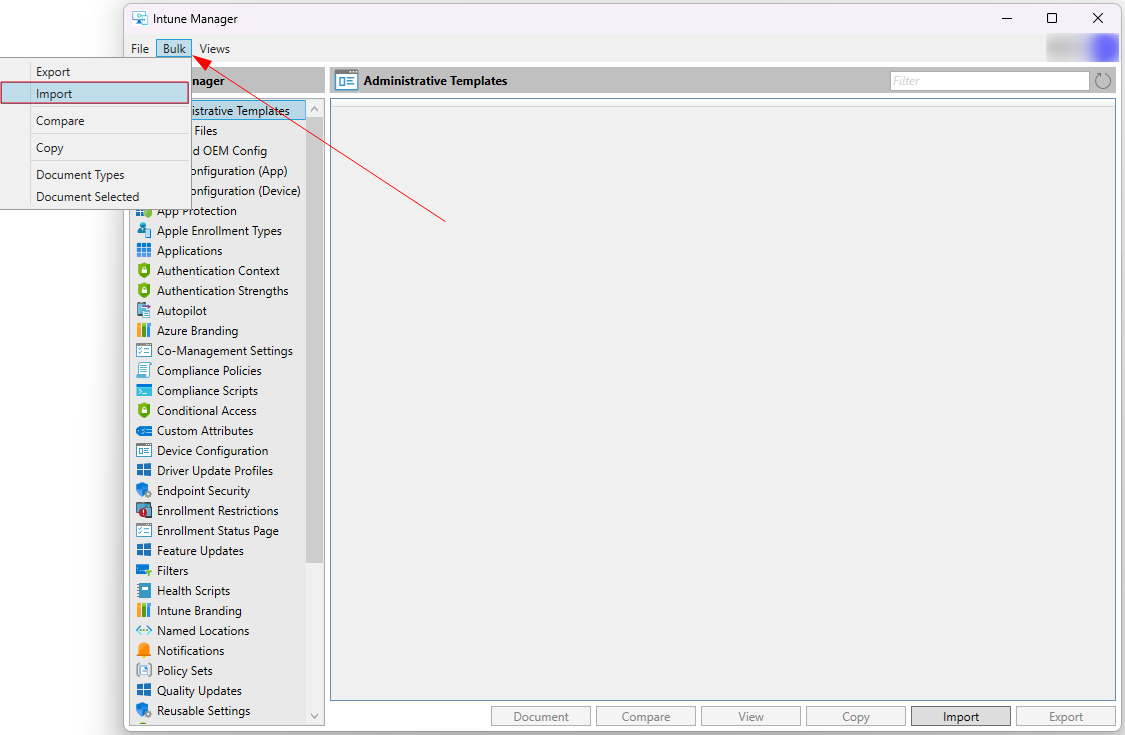Click the Policy Sets icon
The height and width of the screenshot is (735, 1125).
(x=143, y=670)
